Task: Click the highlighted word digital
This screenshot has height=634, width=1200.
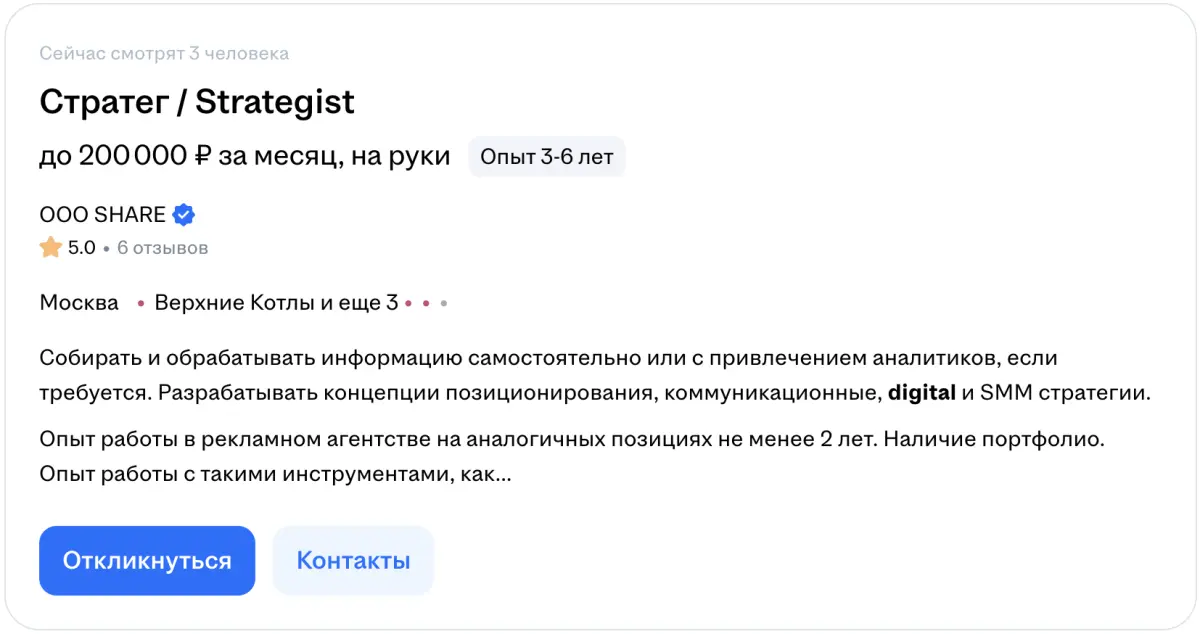Action: click(921, 393)
